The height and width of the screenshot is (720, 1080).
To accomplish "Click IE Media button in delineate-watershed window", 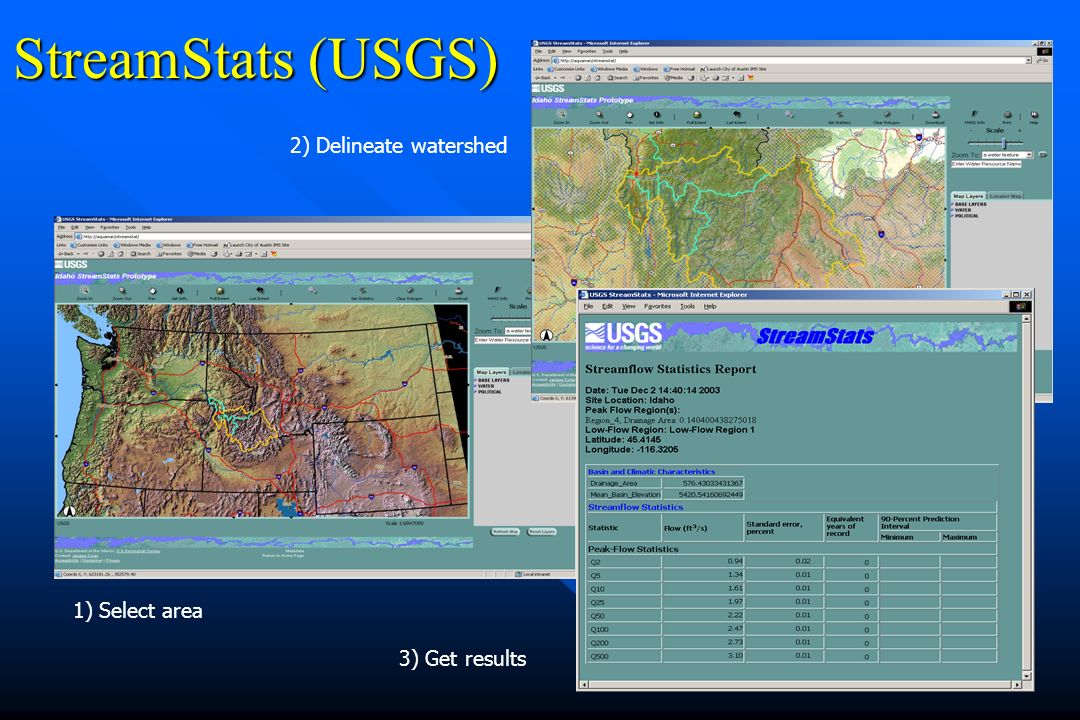I will (674, 77).
